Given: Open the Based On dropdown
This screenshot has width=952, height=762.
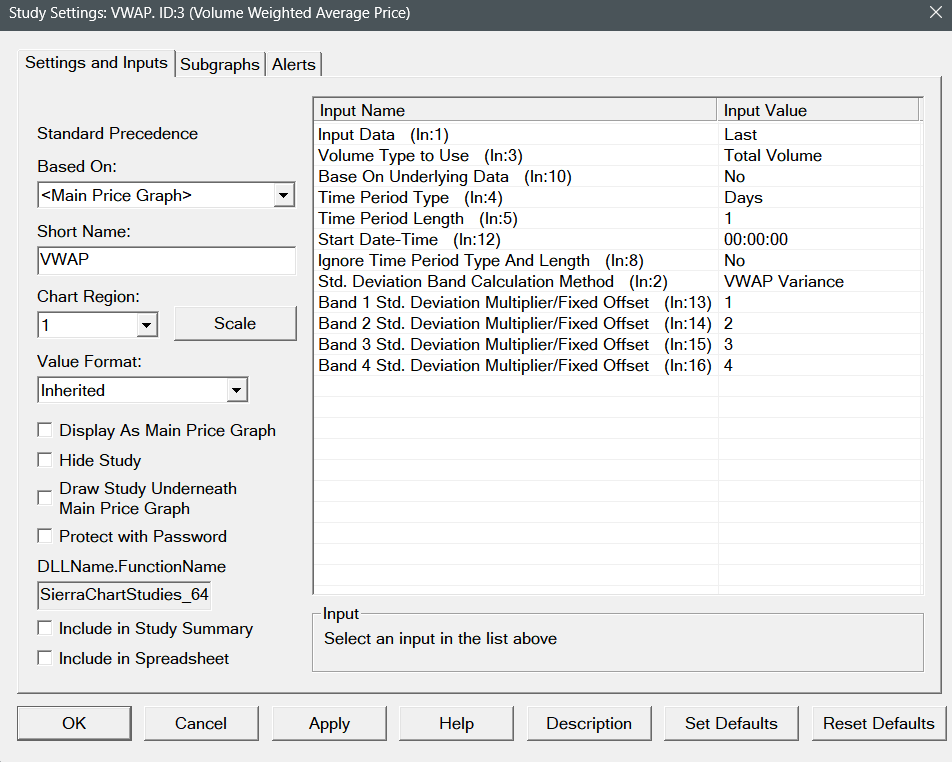Looking at the screenshot, I should point(284,196).
